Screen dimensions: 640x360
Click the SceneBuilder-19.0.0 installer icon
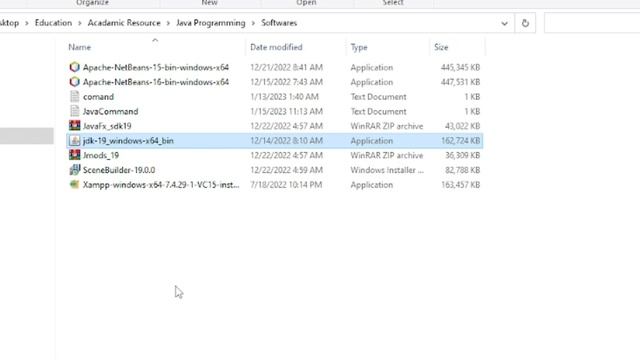[74, 170]
